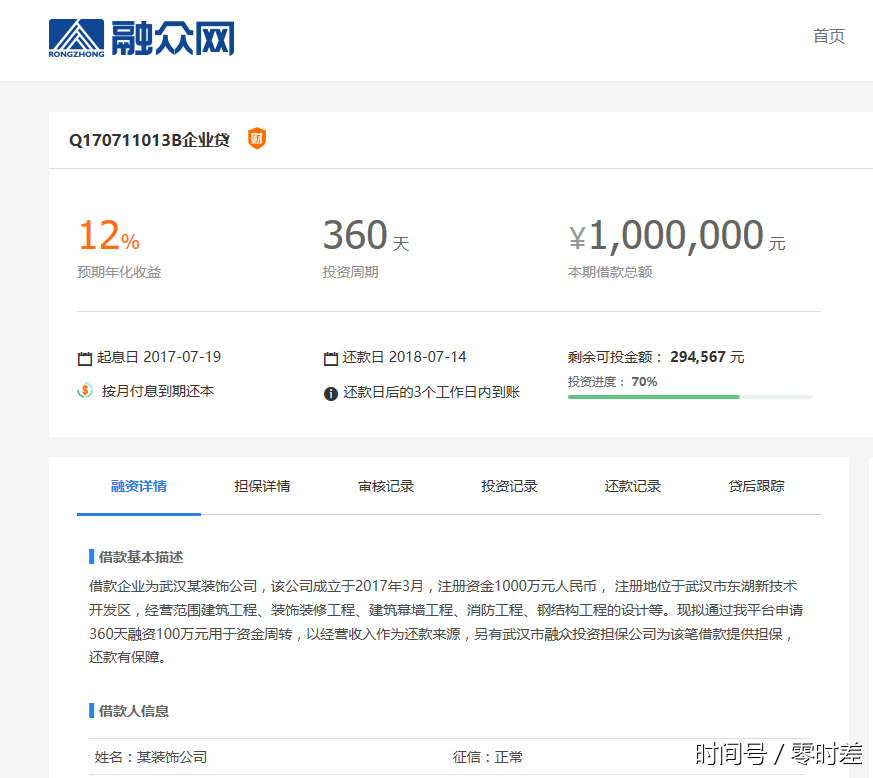Click the money icon beside 按月付息到期还本

point(85,391)
